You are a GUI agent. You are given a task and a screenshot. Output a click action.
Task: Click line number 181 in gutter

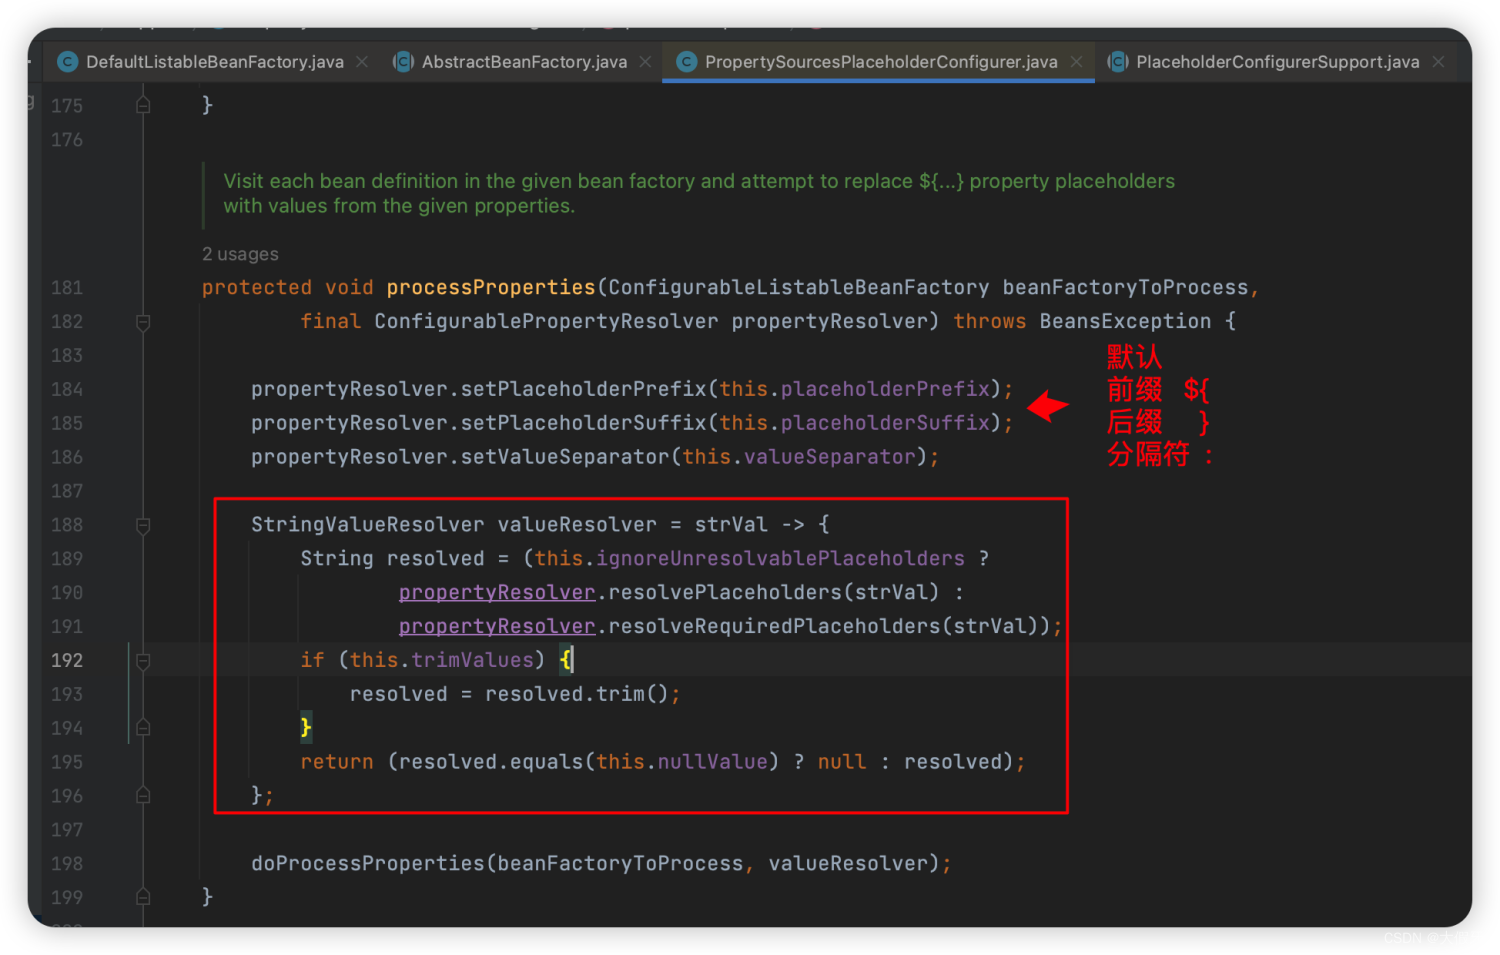(x=67, y=288)
